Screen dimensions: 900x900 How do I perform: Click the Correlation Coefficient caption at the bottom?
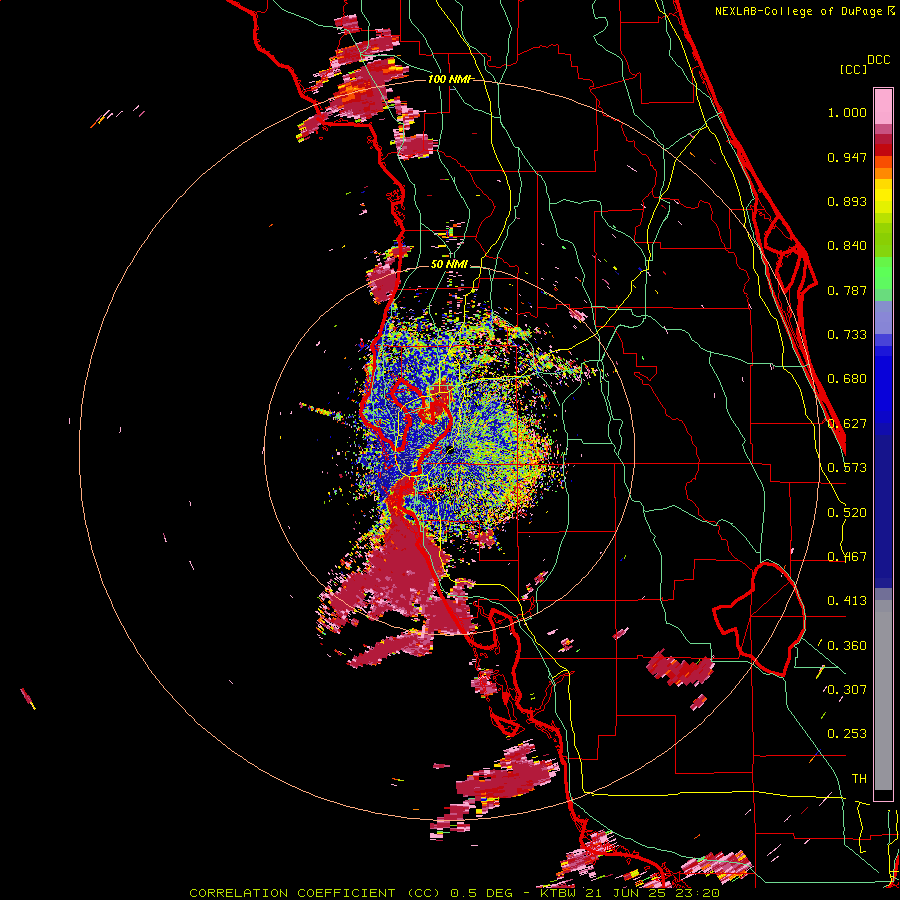[x=454, y=893]
